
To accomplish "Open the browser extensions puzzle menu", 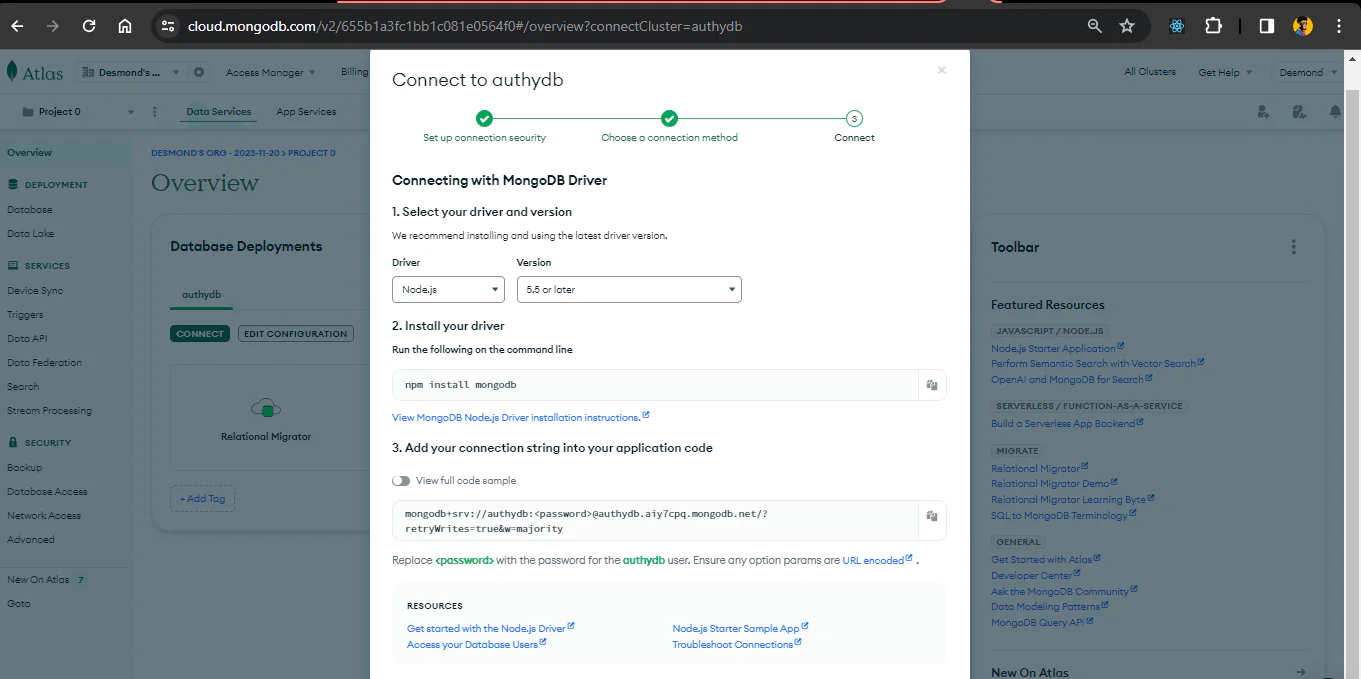I will (1213, 26).
